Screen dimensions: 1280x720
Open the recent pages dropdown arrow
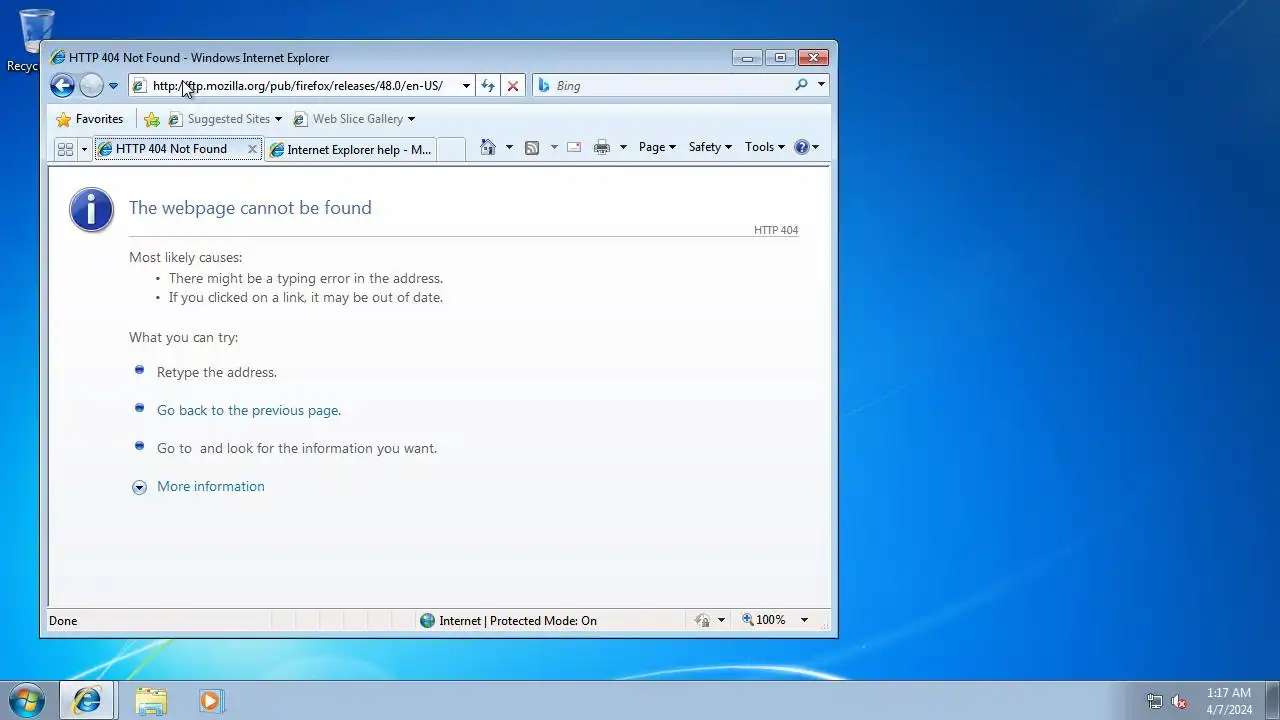(113, 86)
